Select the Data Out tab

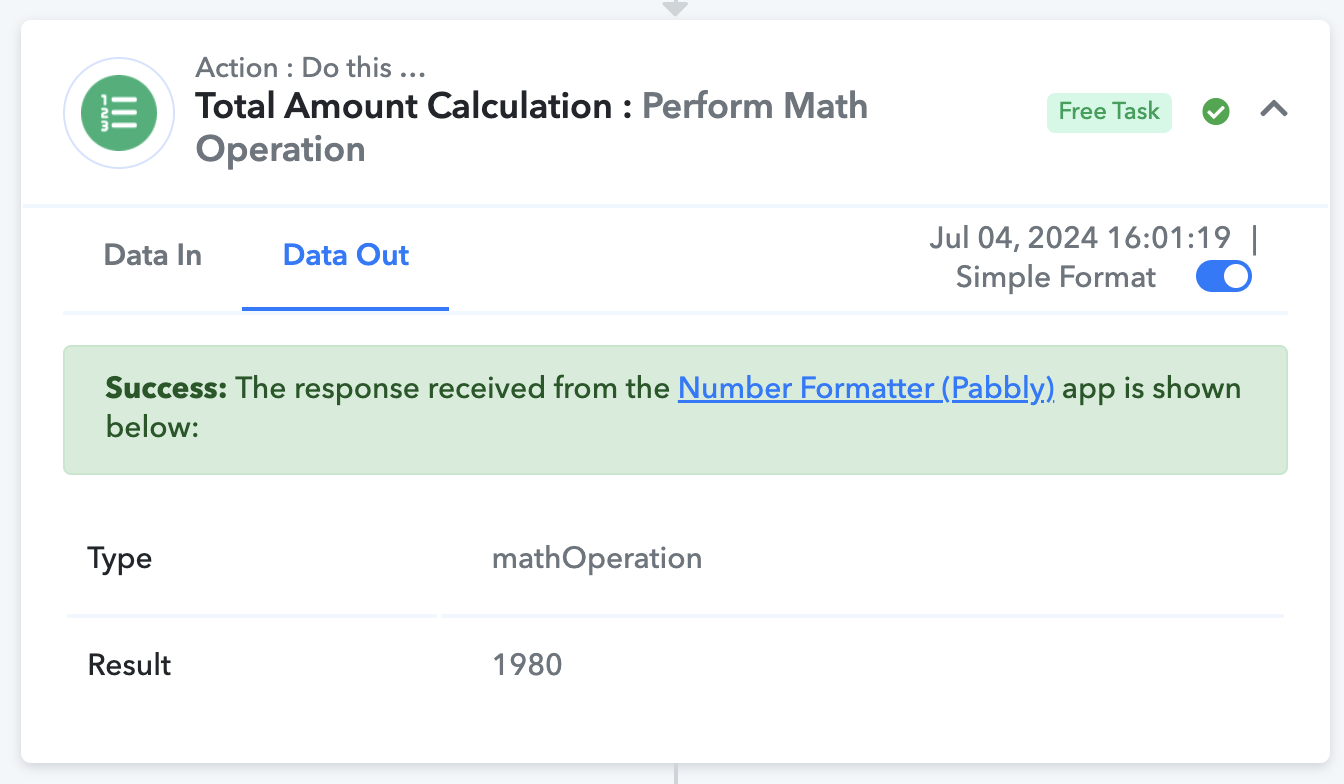pos(346,256)
